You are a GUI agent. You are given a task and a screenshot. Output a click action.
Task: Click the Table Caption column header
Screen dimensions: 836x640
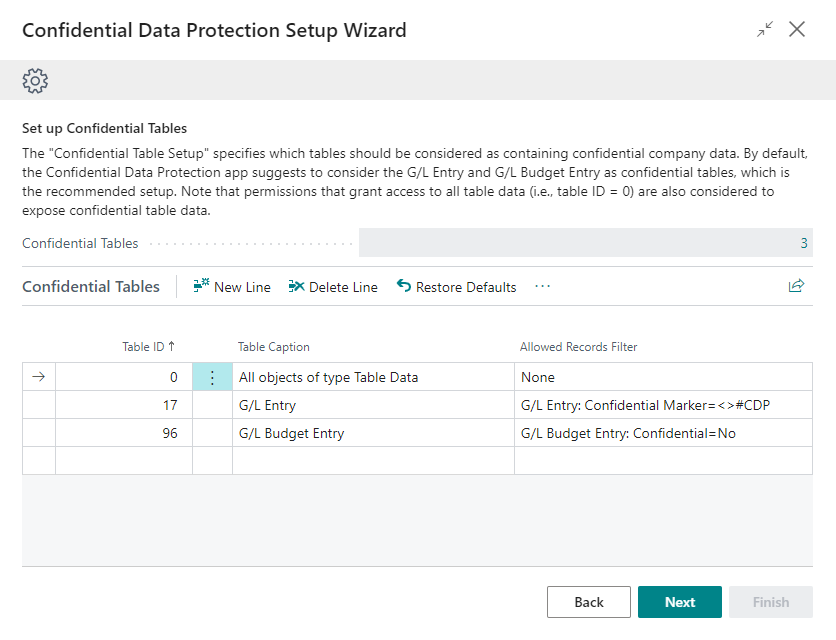[273, 347]
